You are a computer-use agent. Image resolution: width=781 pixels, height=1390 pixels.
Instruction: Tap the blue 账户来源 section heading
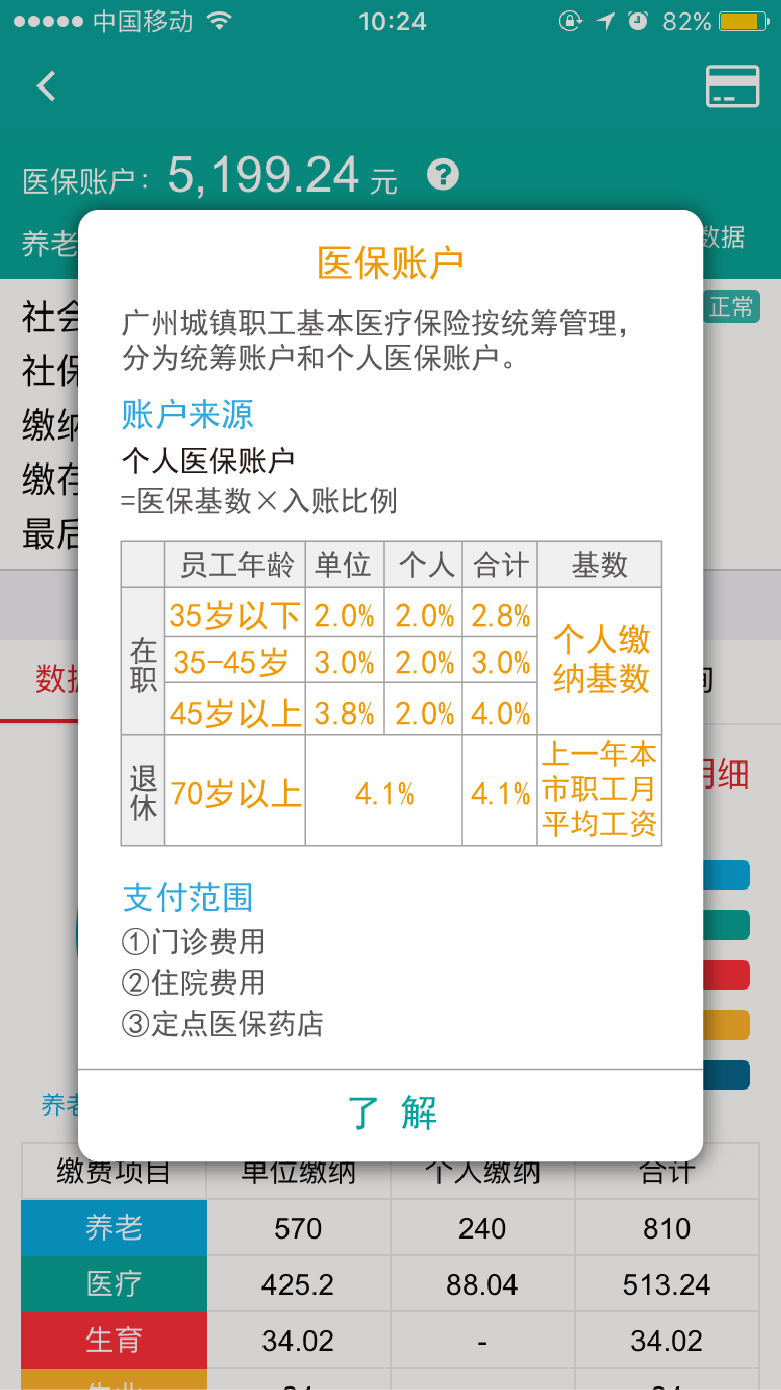[x=186, y=413]
